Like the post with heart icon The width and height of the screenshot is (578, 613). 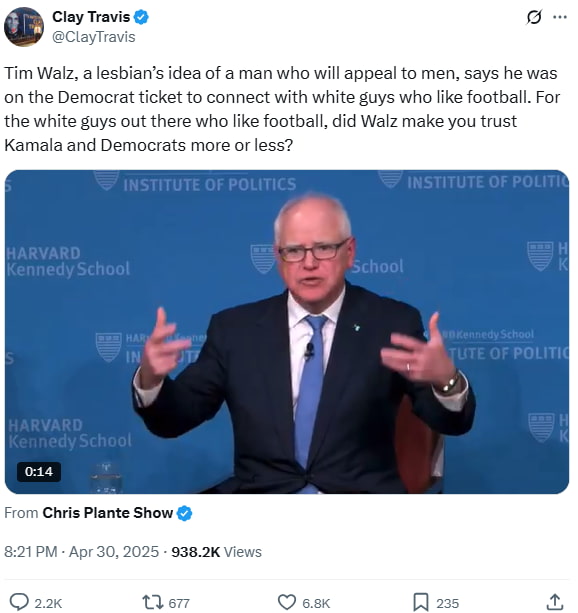[287, 602]
